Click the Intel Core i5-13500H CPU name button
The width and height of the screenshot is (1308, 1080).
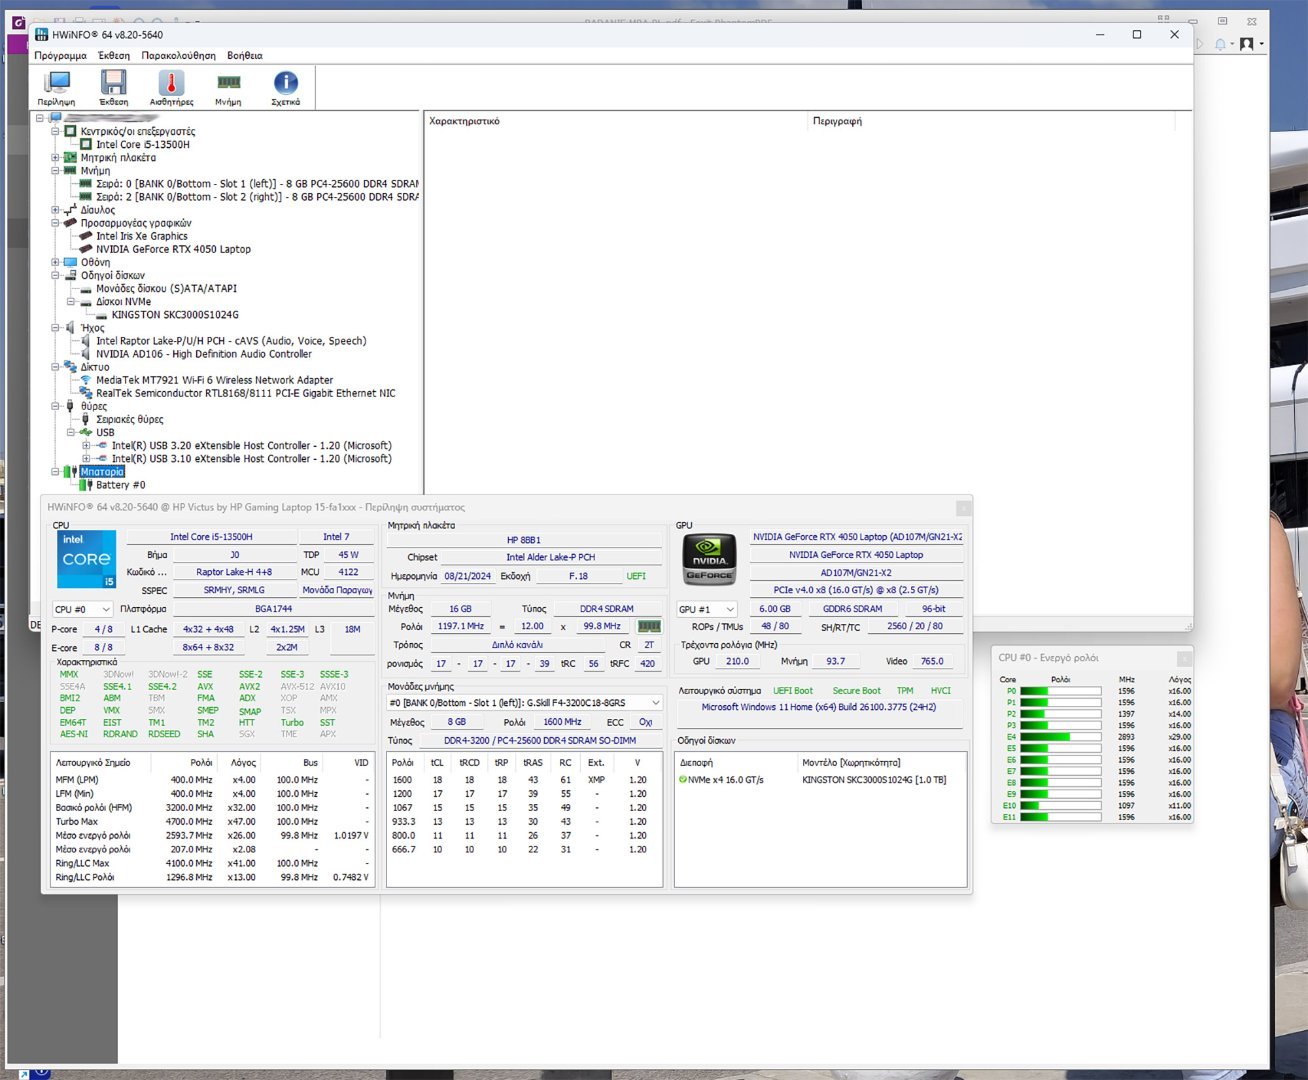(211, 537)
